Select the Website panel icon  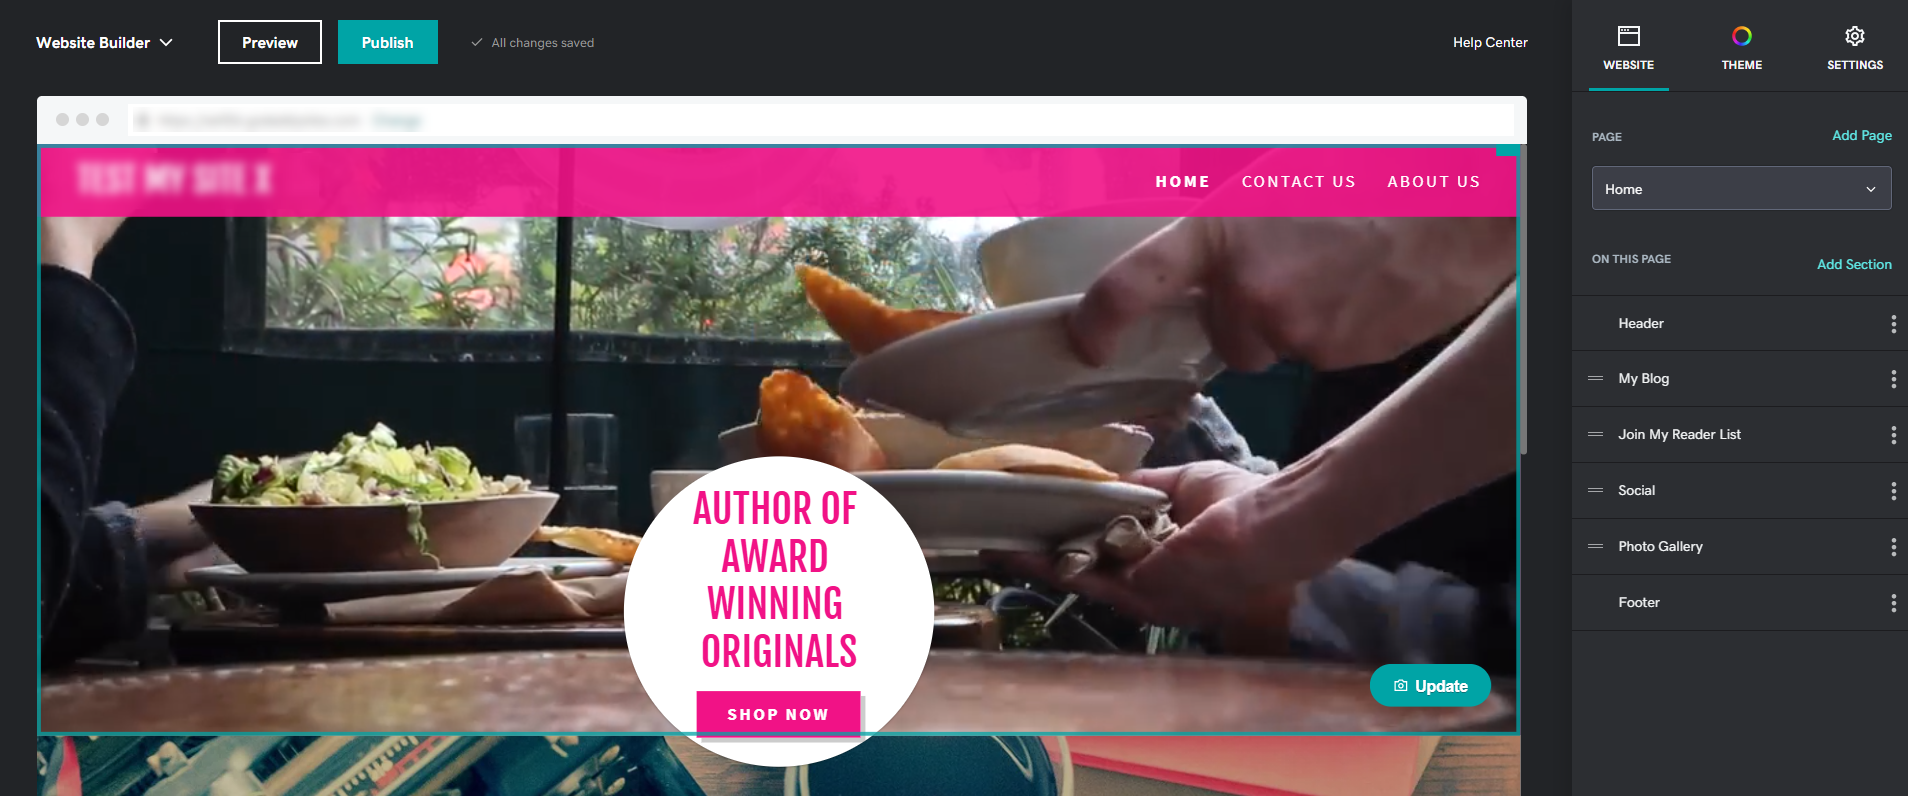(x=1628, y=36)
